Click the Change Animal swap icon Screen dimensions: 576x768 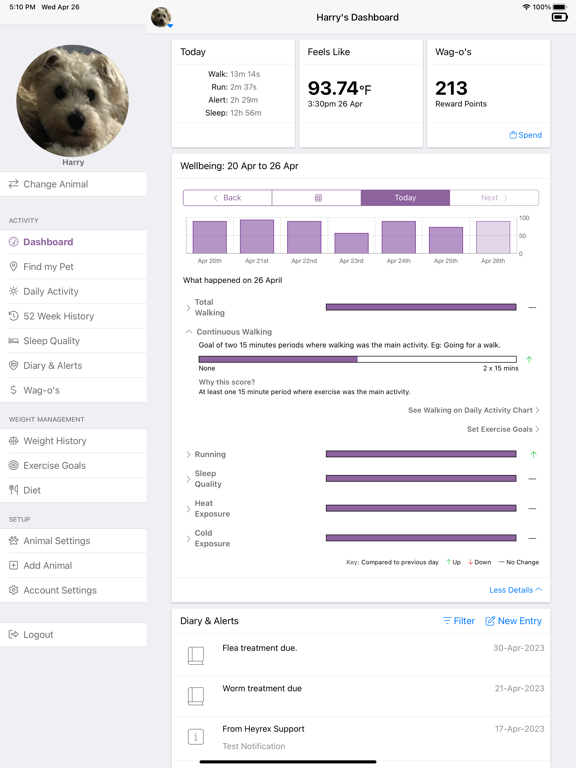click(14, 184)
